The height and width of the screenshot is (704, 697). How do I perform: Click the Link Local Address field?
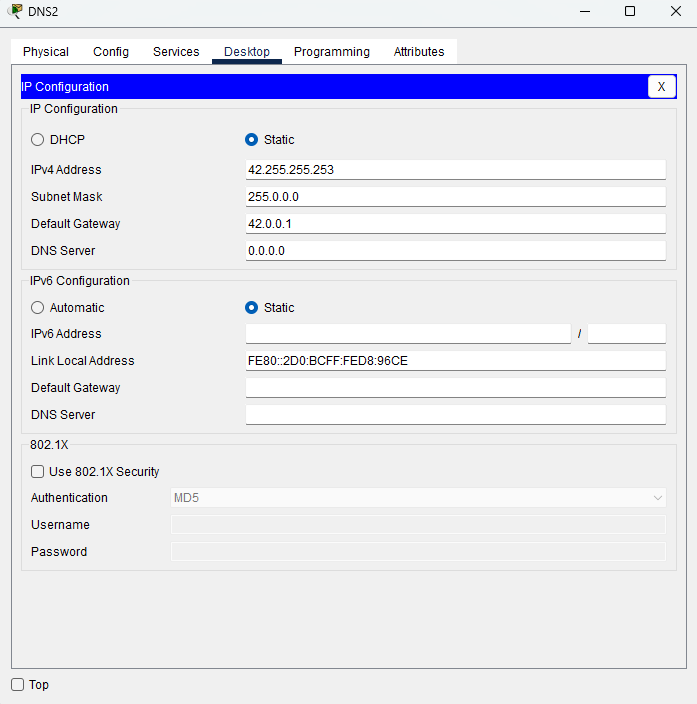coord(455,361)
